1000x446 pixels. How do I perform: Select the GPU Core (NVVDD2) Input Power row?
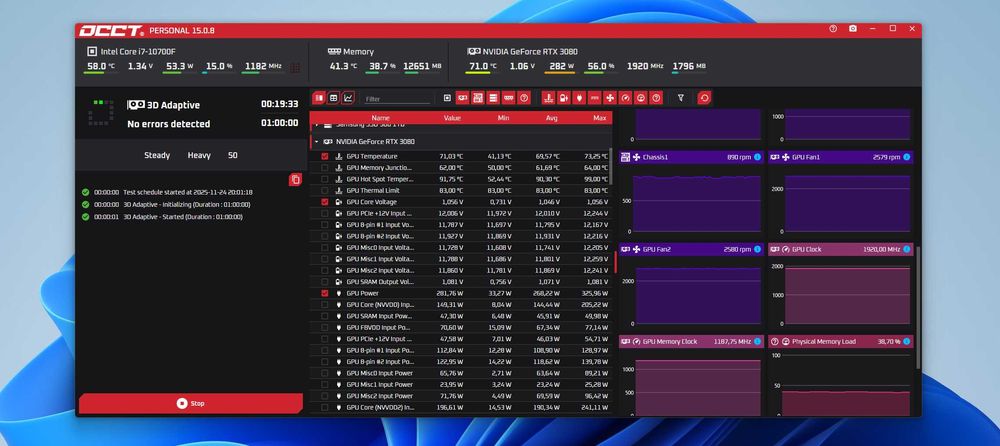pos(460,407)
